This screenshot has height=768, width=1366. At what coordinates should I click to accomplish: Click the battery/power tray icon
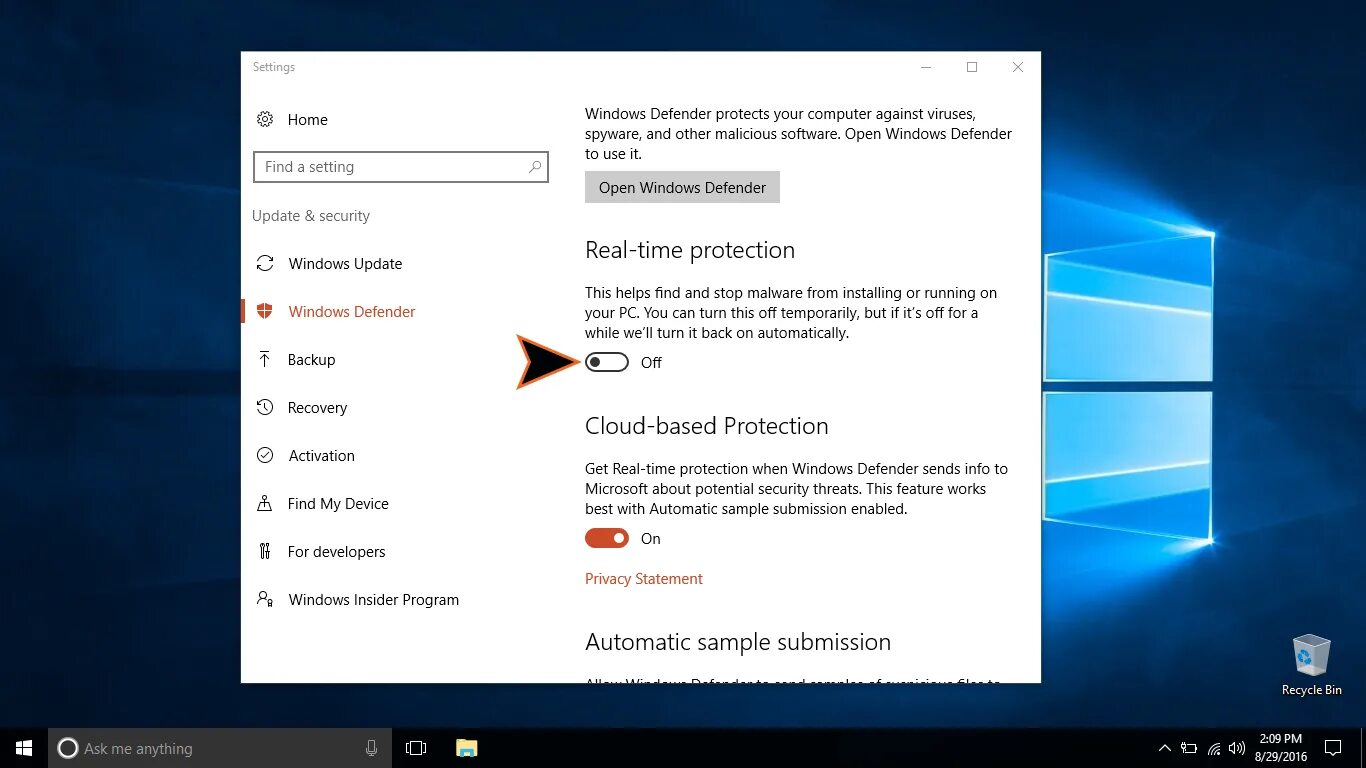tap(1189, 748)
